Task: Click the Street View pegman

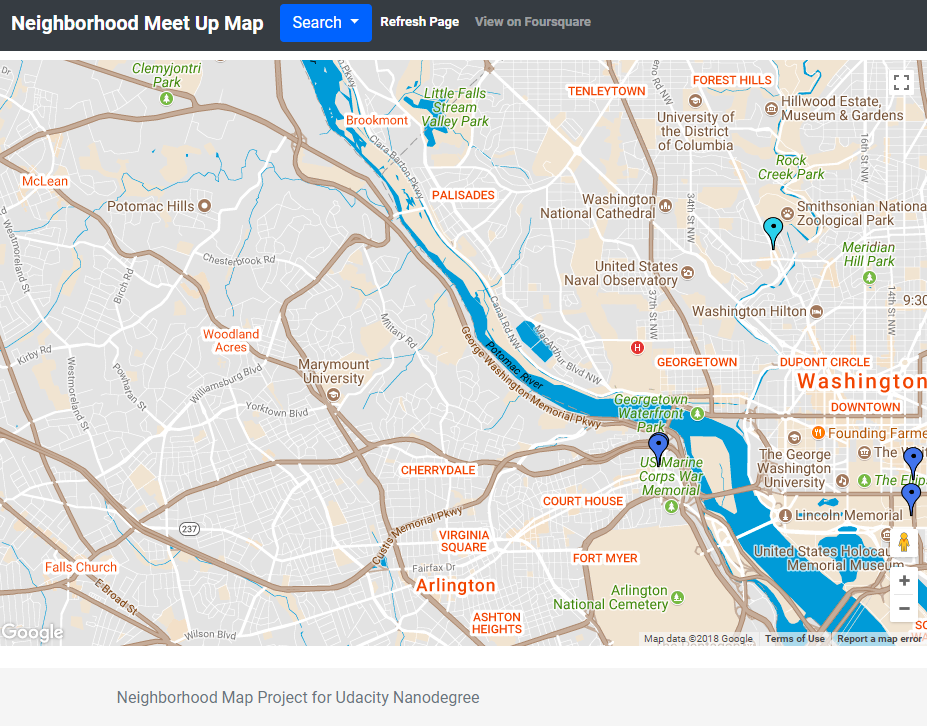Action: 904,542
